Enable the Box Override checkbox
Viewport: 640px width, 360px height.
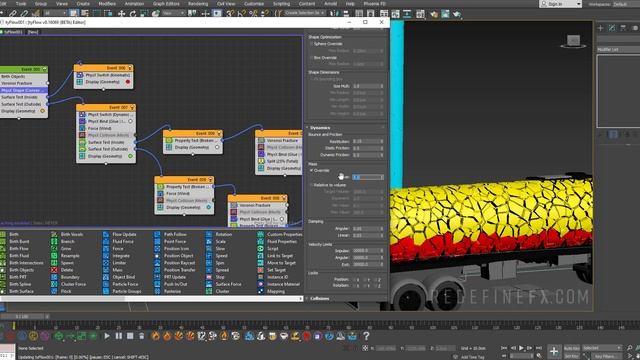311,58
